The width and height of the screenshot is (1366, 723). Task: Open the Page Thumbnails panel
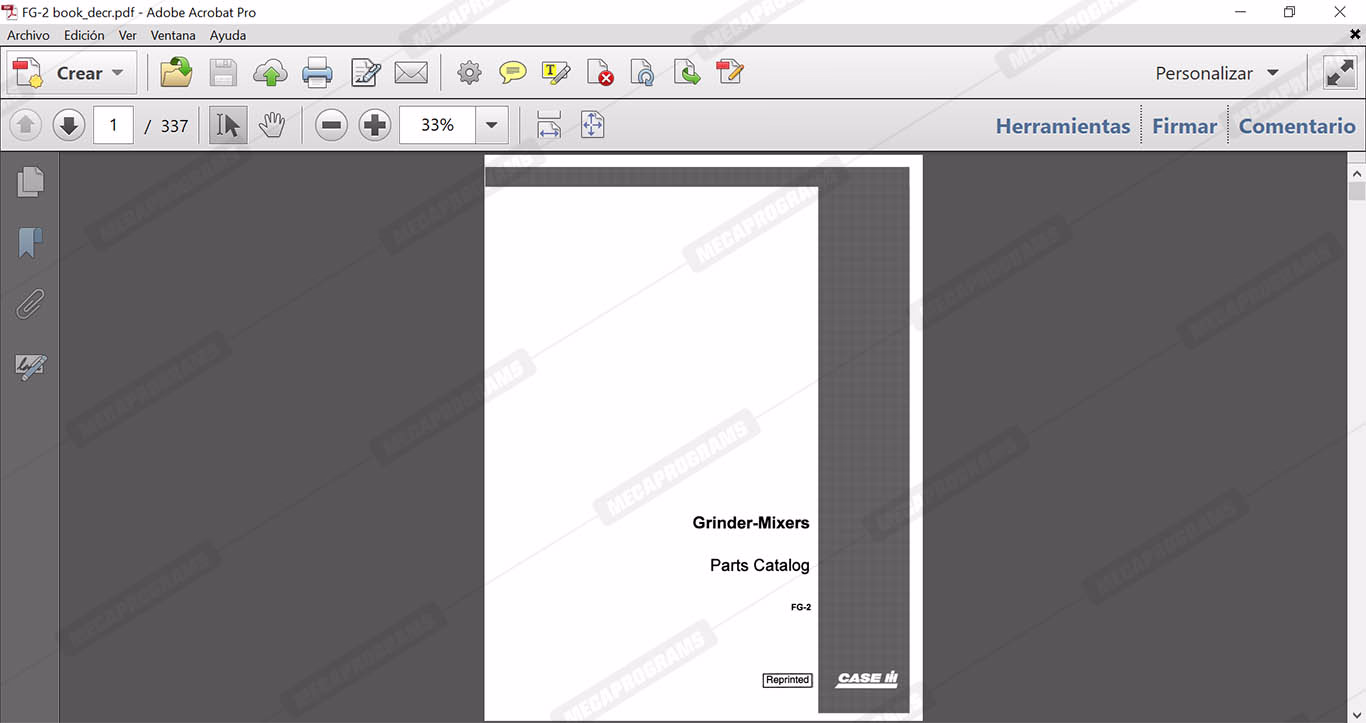[x=30, y=182]
